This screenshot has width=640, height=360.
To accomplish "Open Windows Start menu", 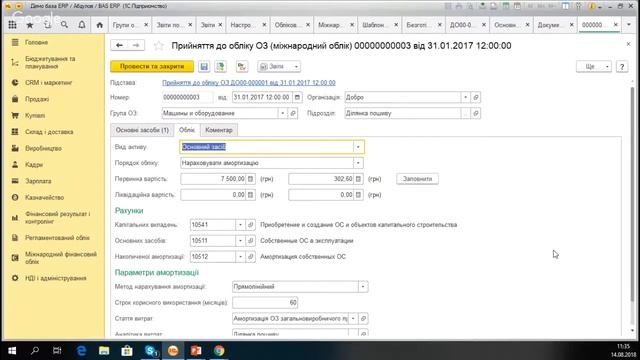I will coord(12,351).
